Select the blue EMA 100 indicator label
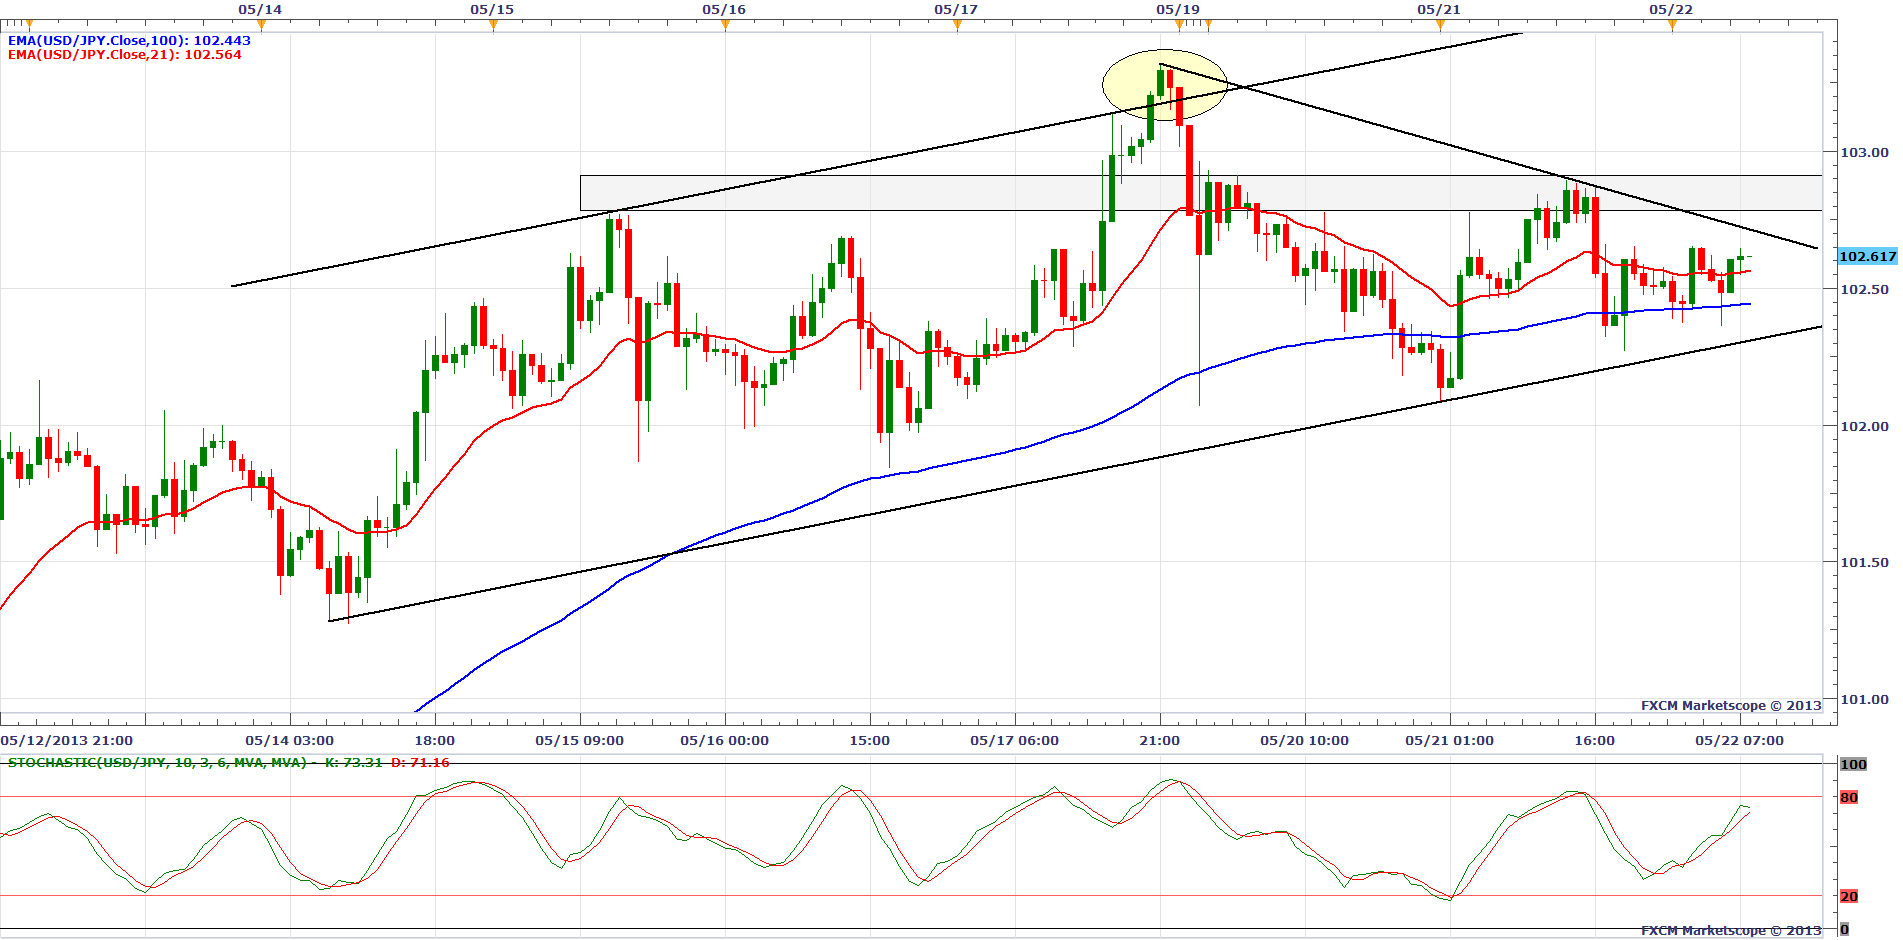1903x940 pixels. pyautogui.click(x=129, y=41)
